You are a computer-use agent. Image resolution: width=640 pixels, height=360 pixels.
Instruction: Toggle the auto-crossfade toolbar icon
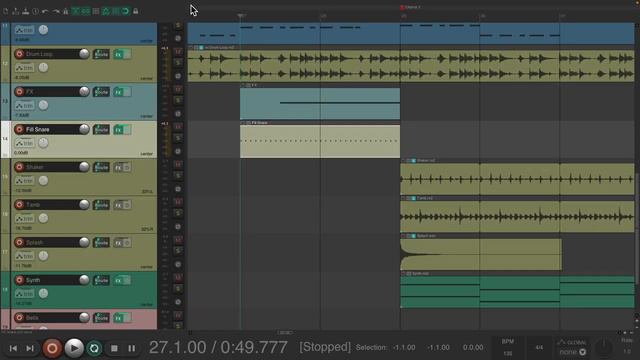(76, 11)
